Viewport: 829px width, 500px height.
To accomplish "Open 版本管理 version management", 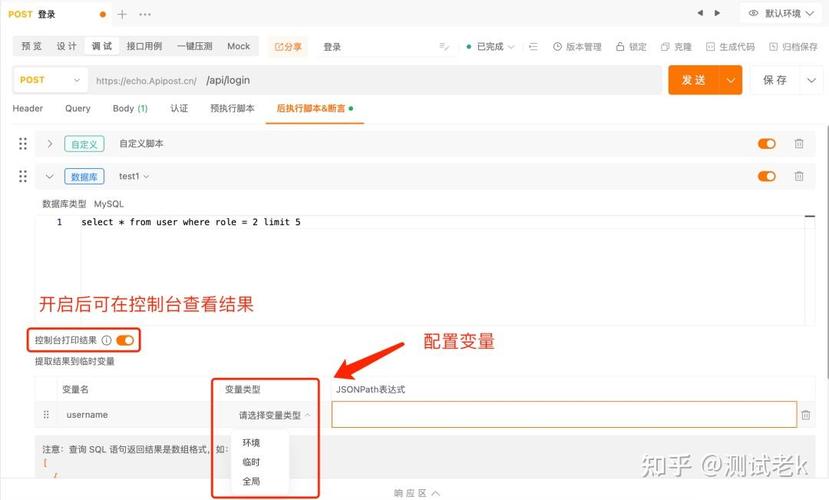I will [x=577, y=47].
